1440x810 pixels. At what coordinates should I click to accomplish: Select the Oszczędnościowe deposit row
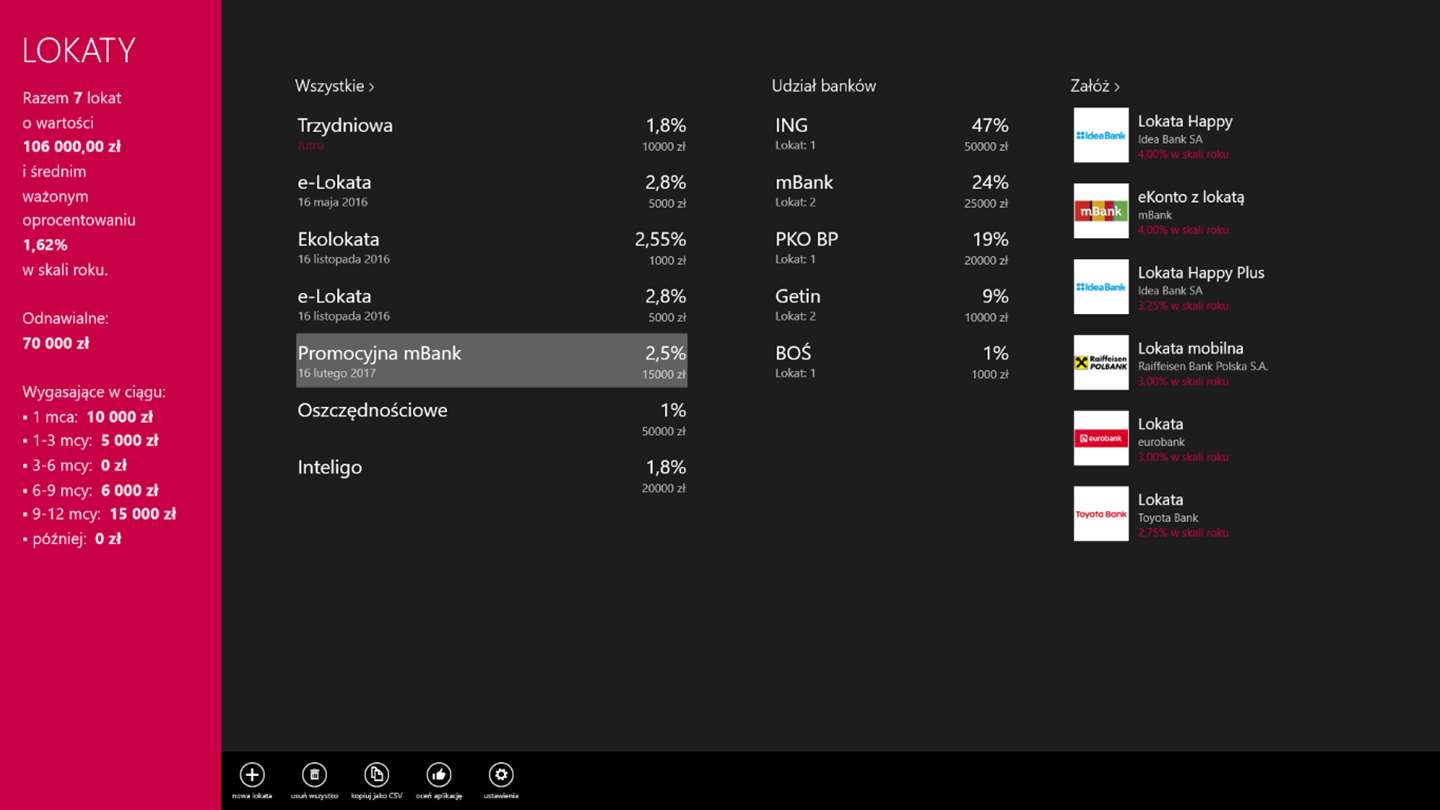tap(491, 418)
